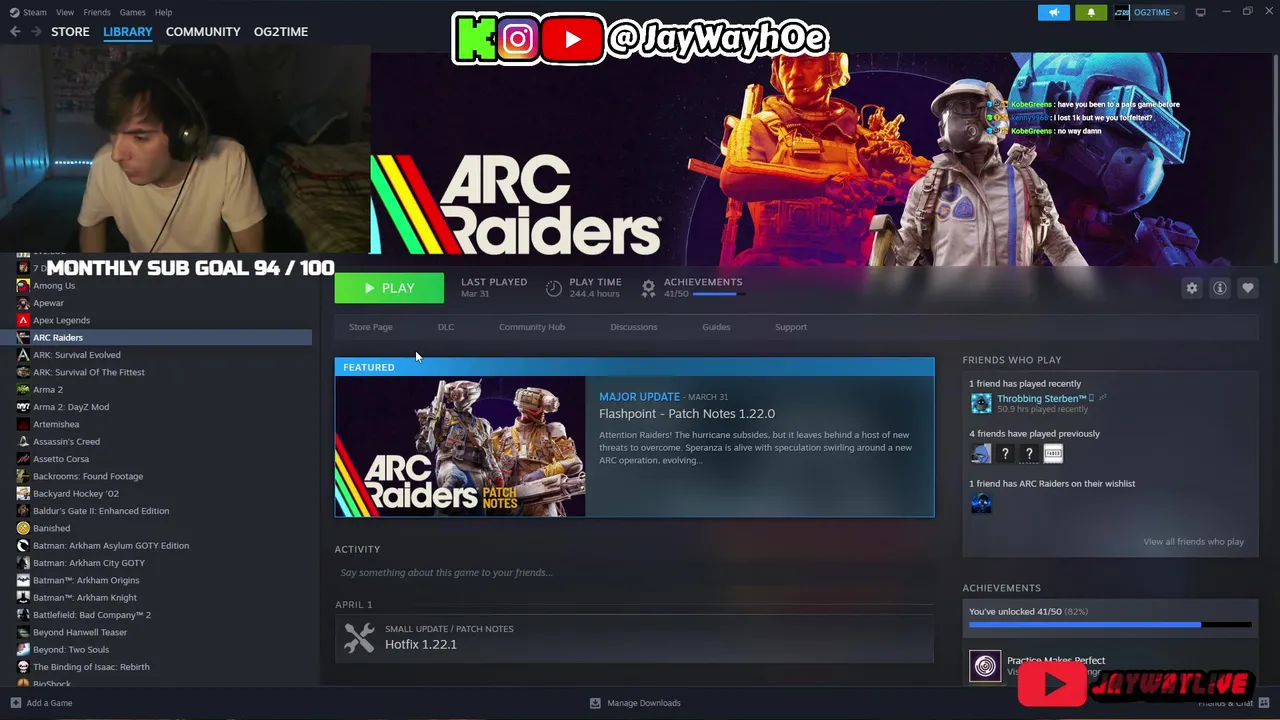Add ARC Raiders to favorites heart
The height and width of the screenshot is (720, 1280).
pyautogui.click(x=1247, y=288)
